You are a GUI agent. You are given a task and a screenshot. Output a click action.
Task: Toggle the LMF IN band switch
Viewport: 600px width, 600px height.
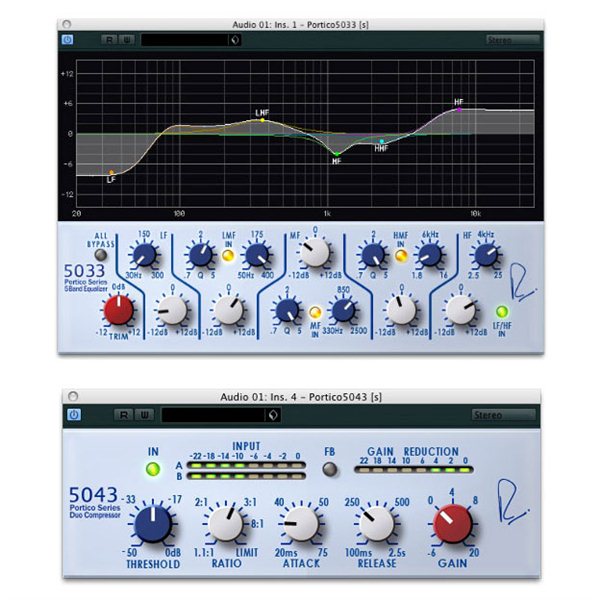click(x=229, y=256)
